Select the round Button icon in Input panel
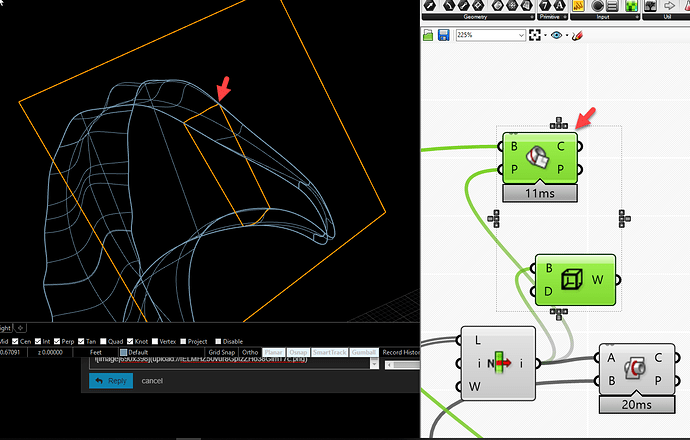690x440 pixels. click(x=598, y=5)
